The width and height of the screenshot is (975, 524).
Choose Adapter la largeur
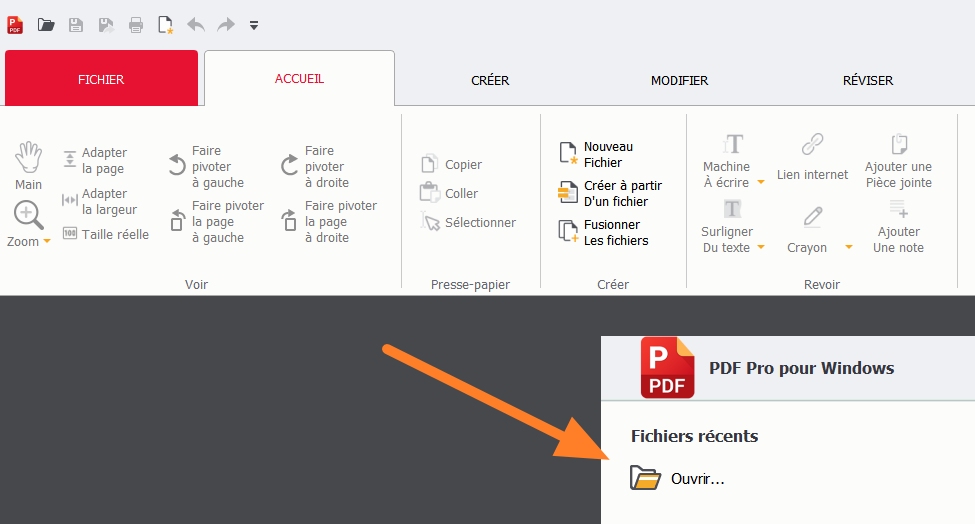99,201
